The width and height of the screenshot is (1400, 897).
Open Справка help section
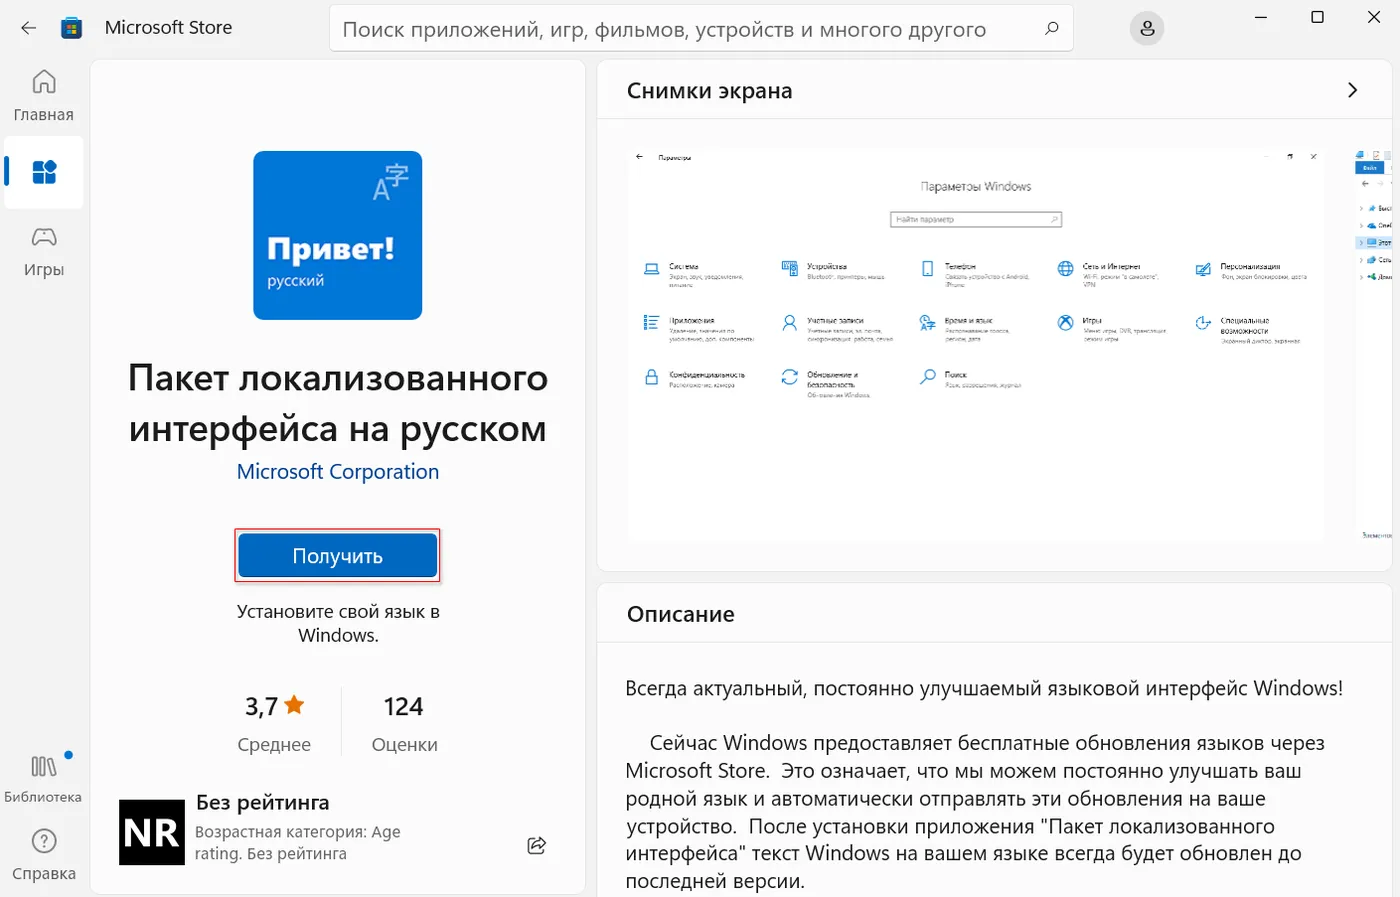(x=44, y=853)
